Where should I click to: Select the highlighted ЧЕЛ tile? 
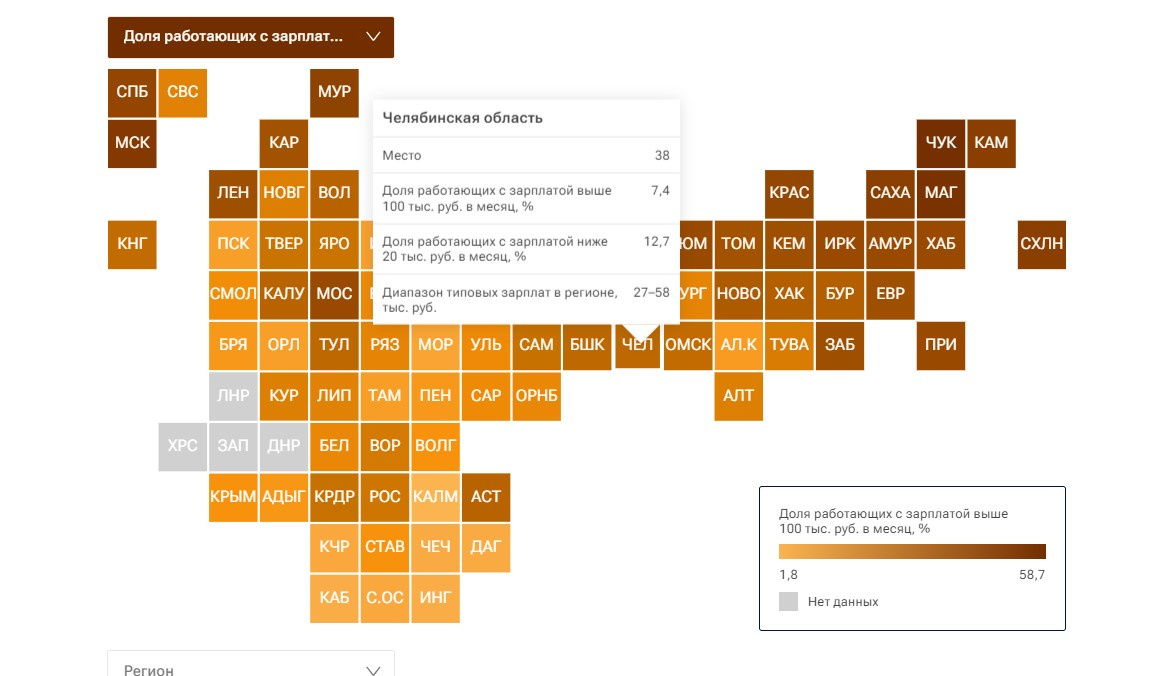[637, 346]
